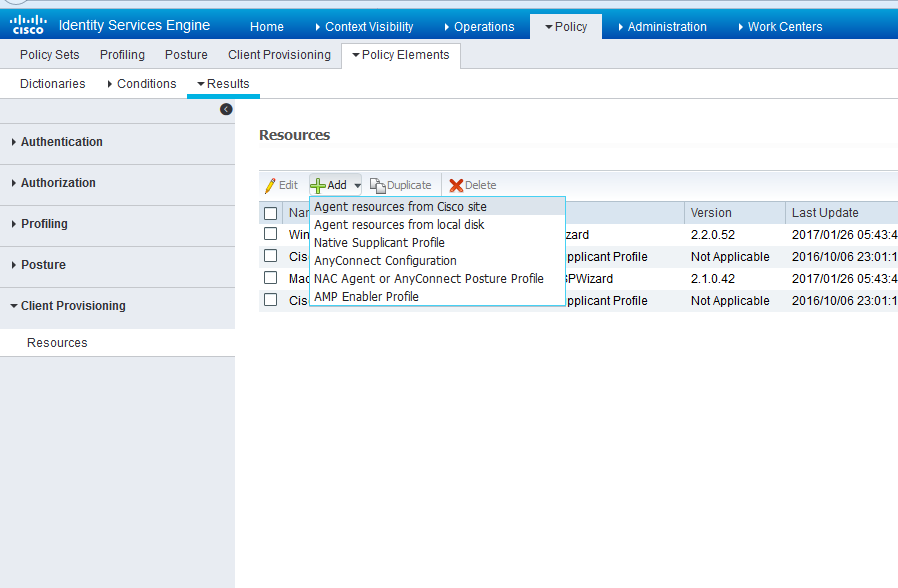Check the row updated 2016/10/06 above version 2.1.0.42
The height and width of the screenshot is (588, 898).
270,256
